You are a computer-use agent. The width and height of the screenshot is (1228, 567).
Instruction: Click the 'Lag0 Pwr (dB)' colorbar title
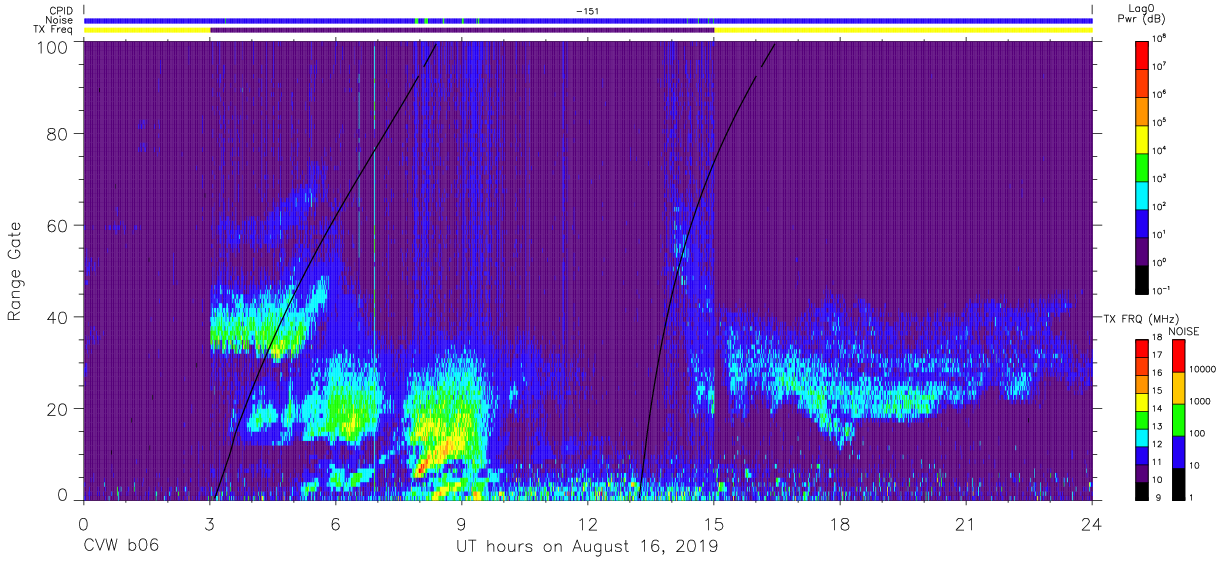click(x=1144, y=15)
